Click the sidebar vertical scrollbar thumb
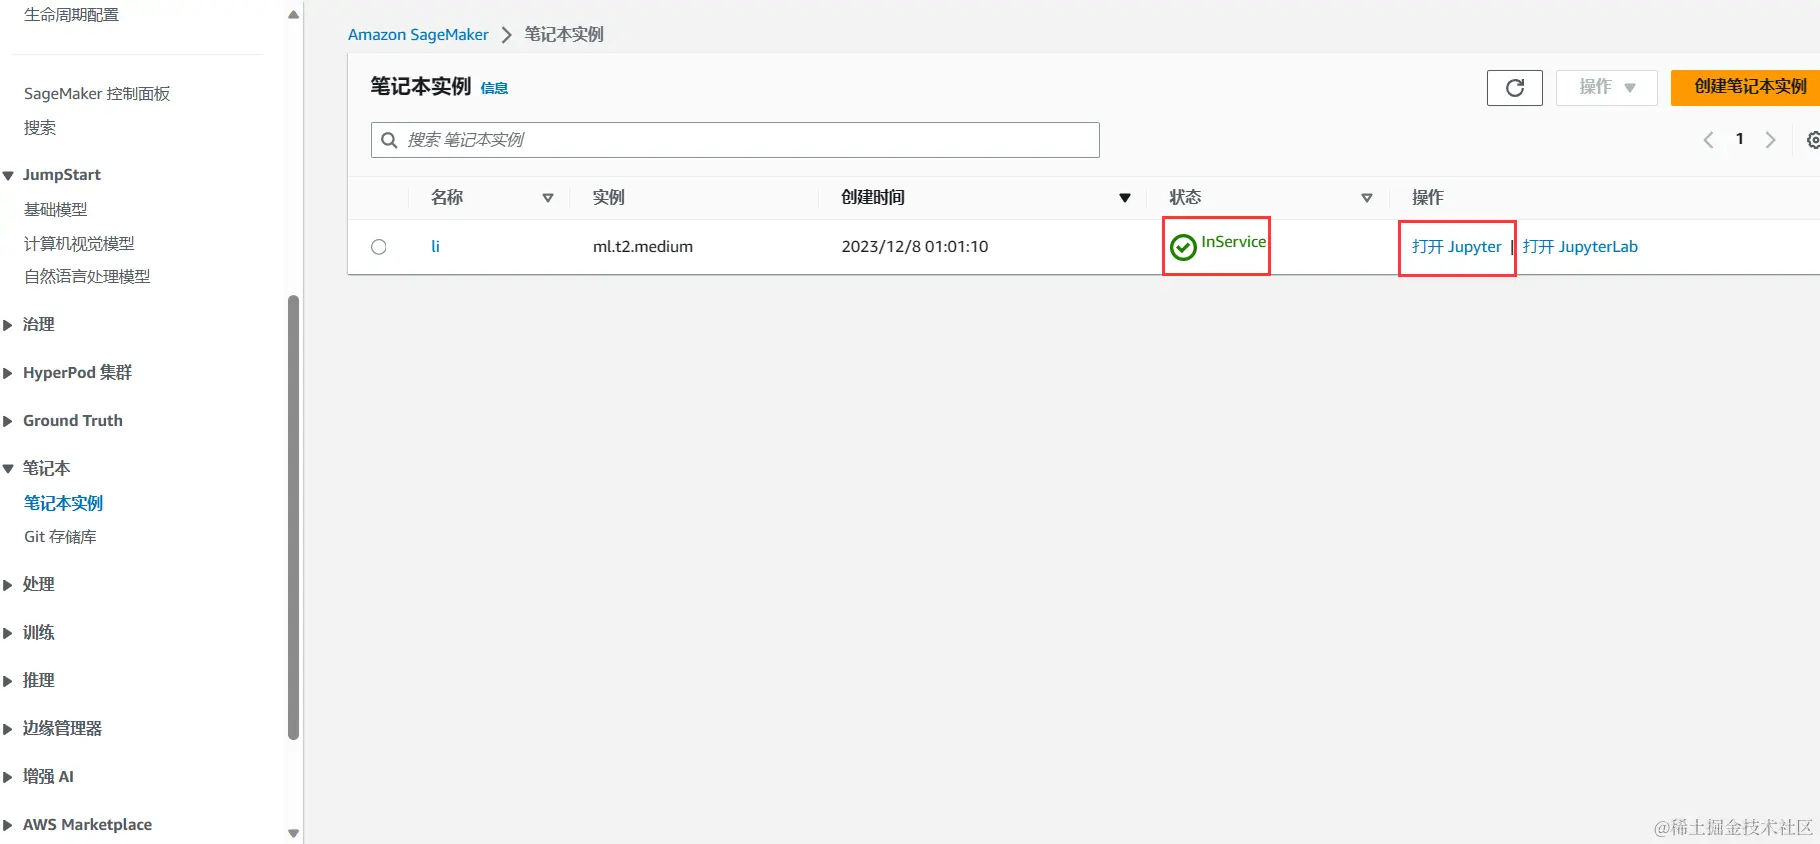 pyautogui.click(x=293, y=517)
